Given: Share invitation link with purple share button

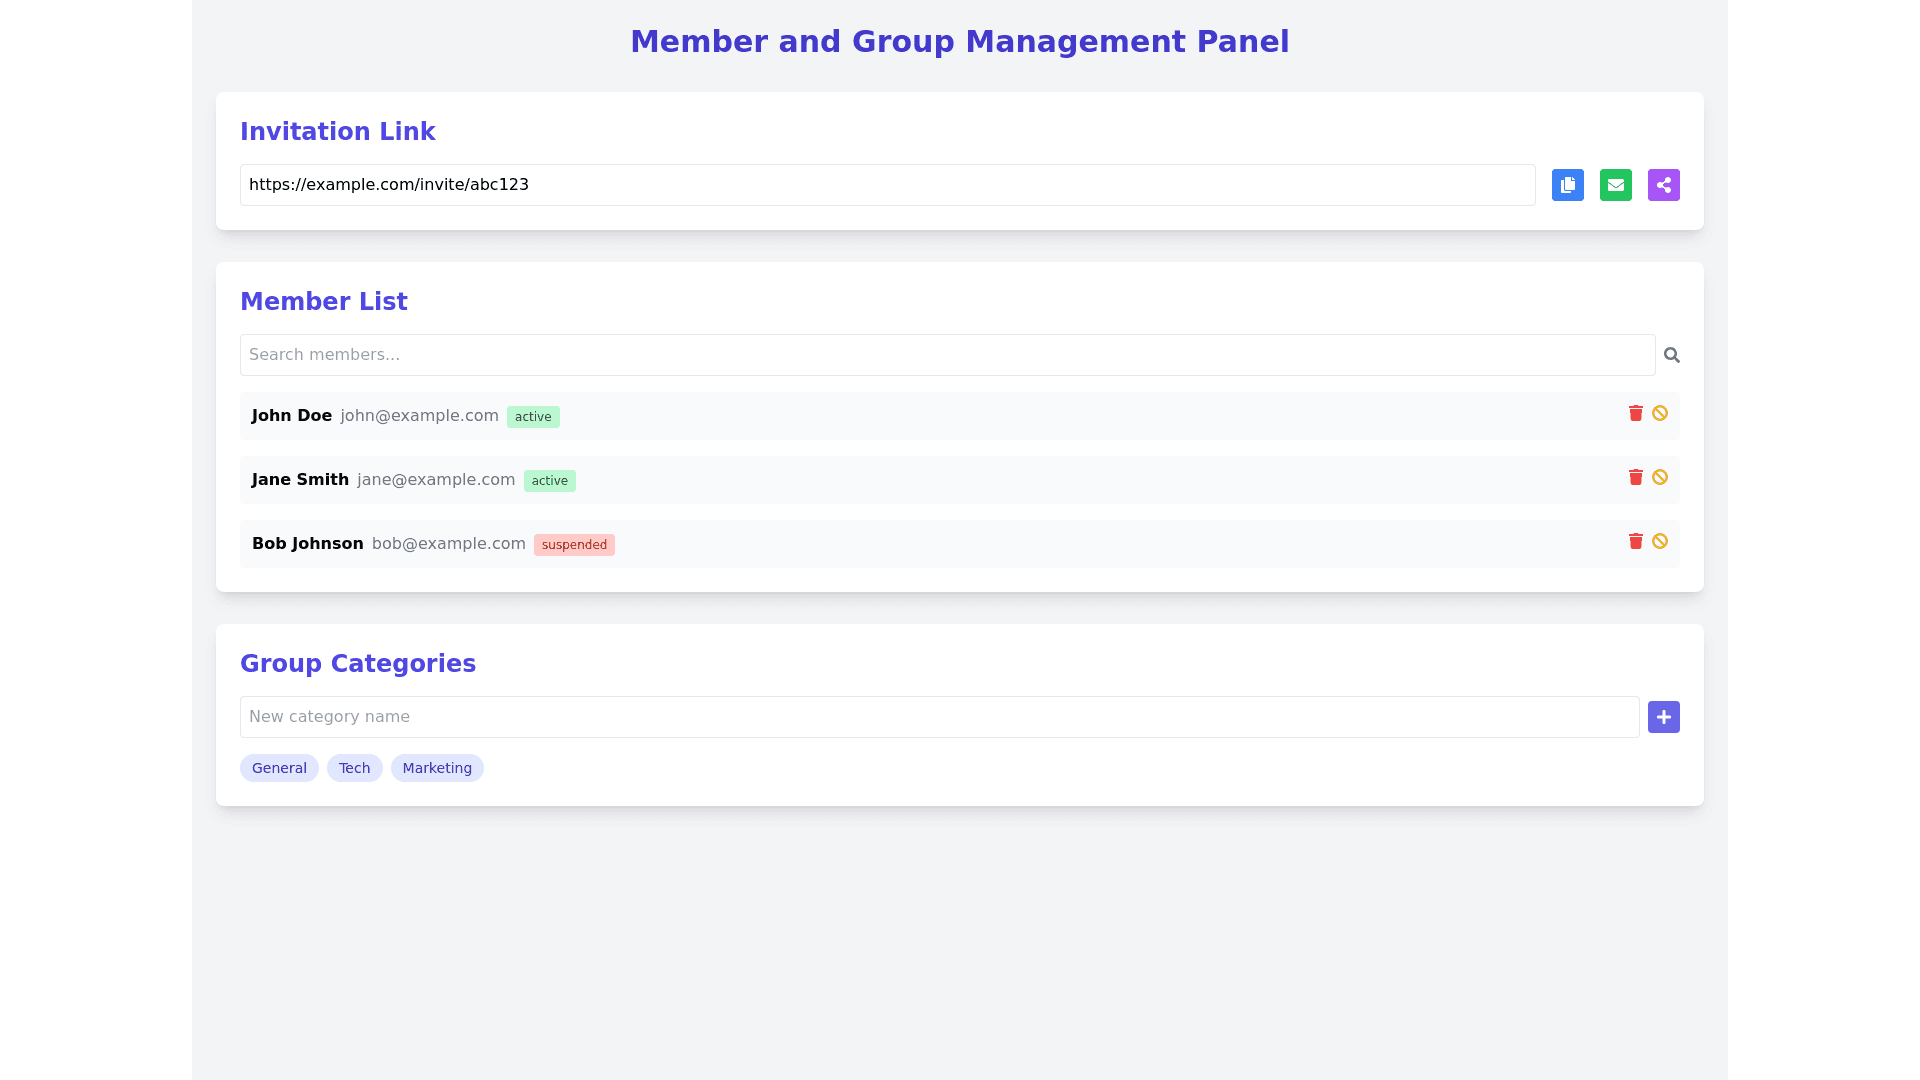Looking at the screenshot, I should pyautogui.click(x=1663, y=185).
